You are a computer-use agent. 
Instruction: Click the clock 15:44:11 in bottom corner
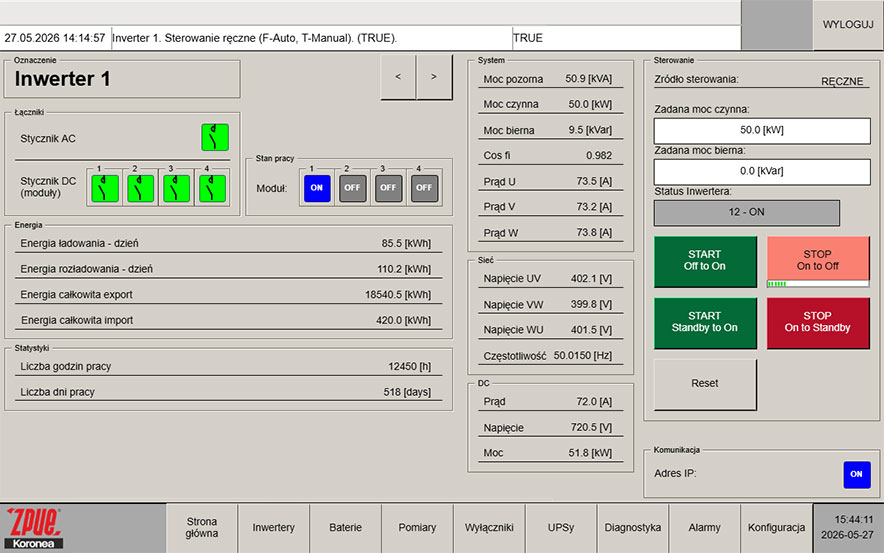tap(854, 520)
